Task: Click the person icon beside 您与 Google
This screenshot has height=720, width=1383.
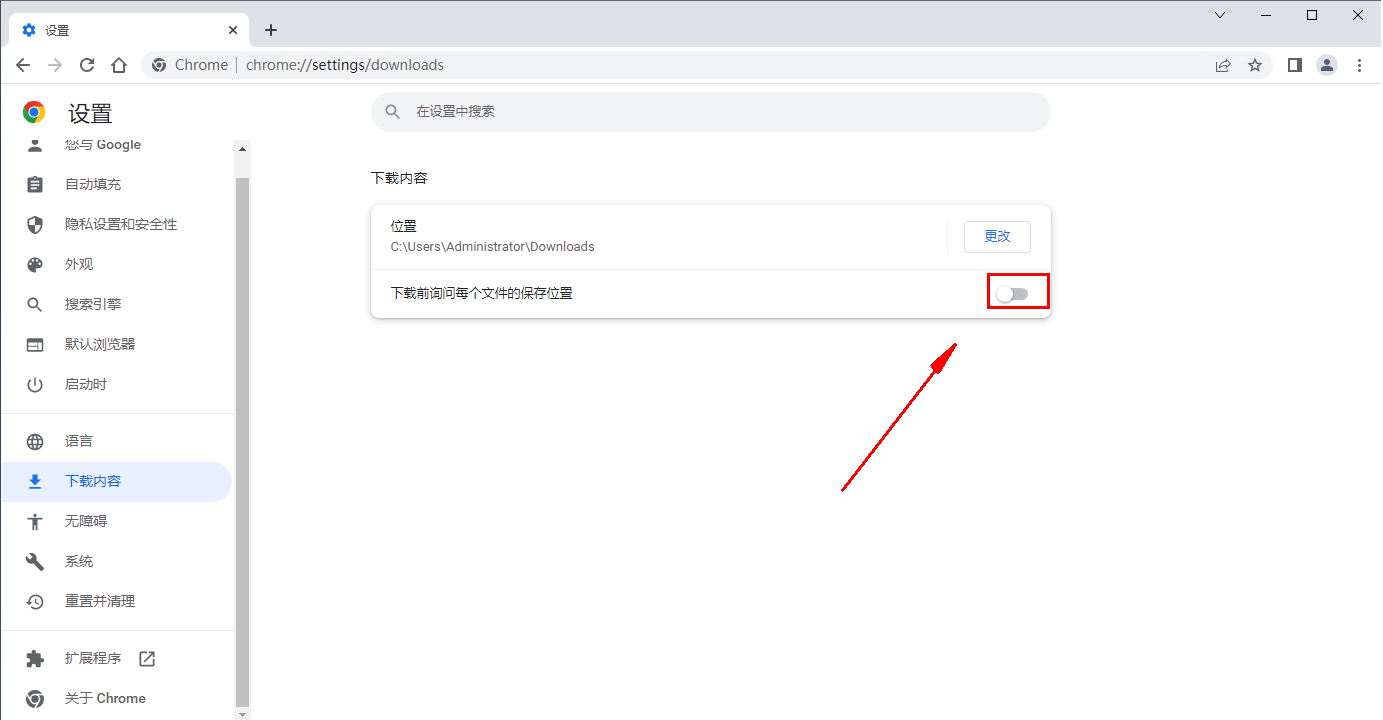Action: point(35,145)
